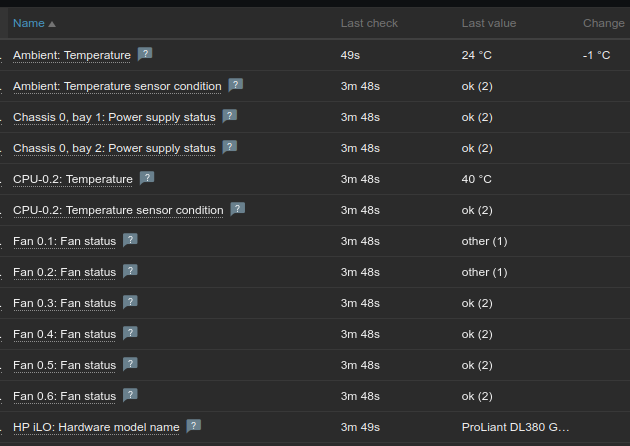Screen dimensions: 630x446
Task: Select the Fan 0.1: Fan status item
Action: [x=64, y=241]
